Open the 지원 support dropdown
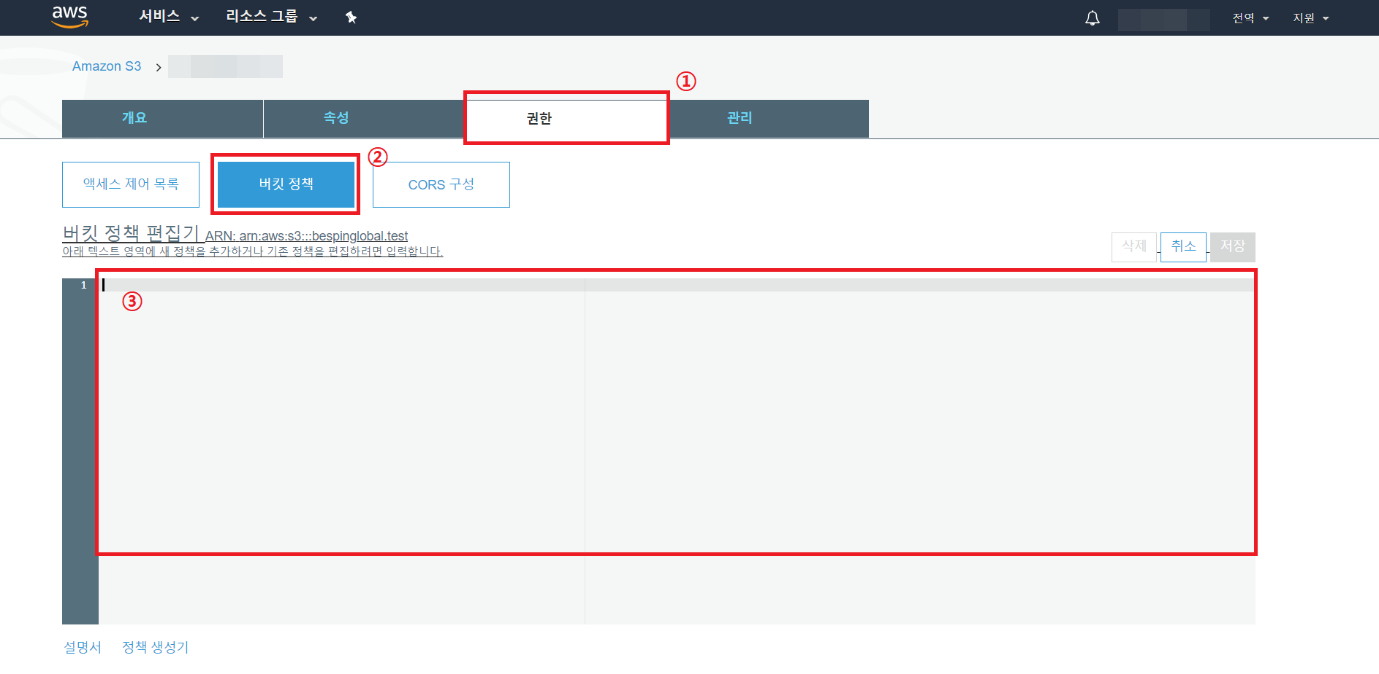 pos(1310,18)
